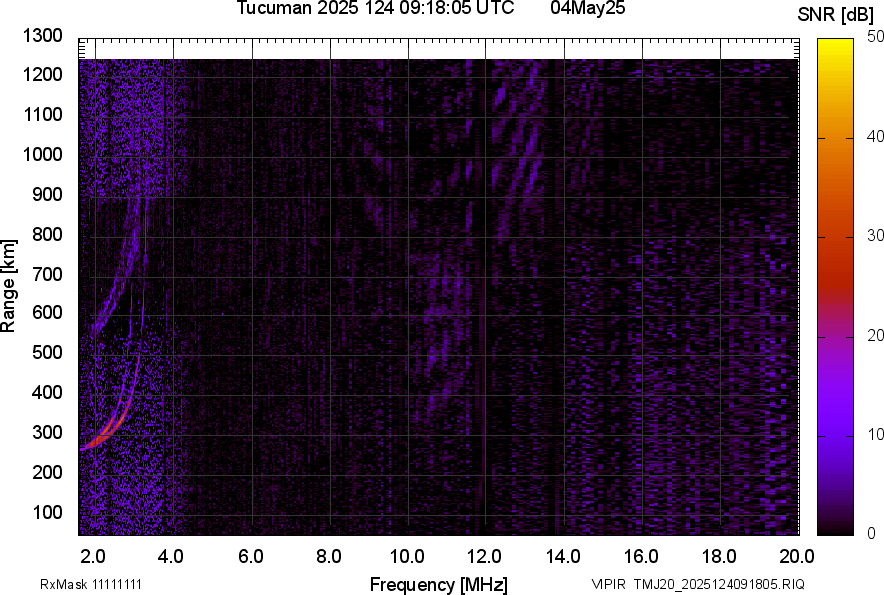Viewport: 884px width, 595px height.
Task: Click the 04May25 date label
Action: click(x=588, y=8)
